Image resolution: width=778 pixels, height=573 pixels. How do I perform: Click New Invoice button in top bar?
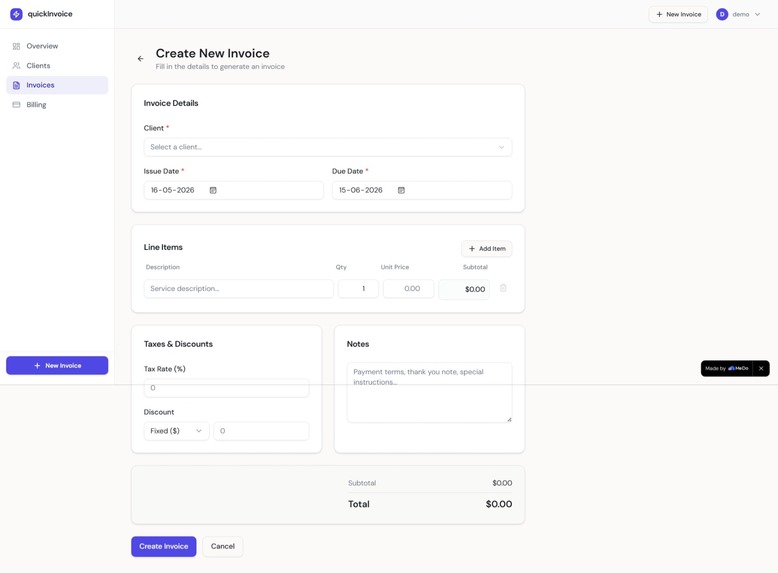[x=678, y=14]
